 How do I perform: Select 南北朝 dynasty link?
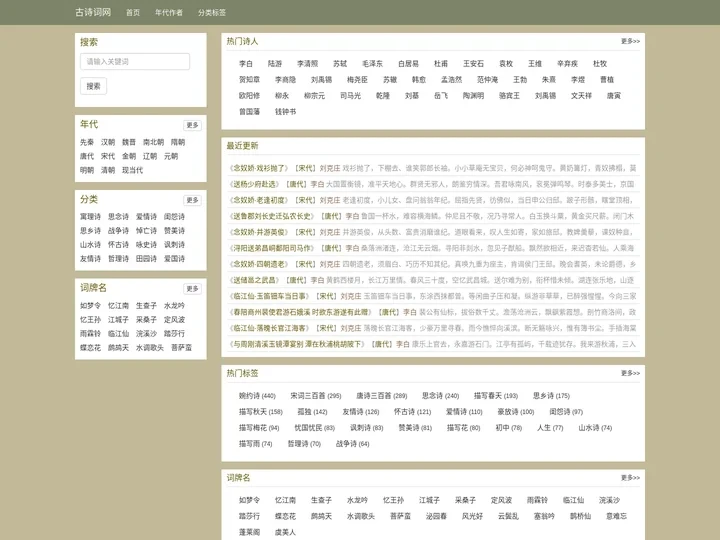pyautogui.click(x=153, y=142)
